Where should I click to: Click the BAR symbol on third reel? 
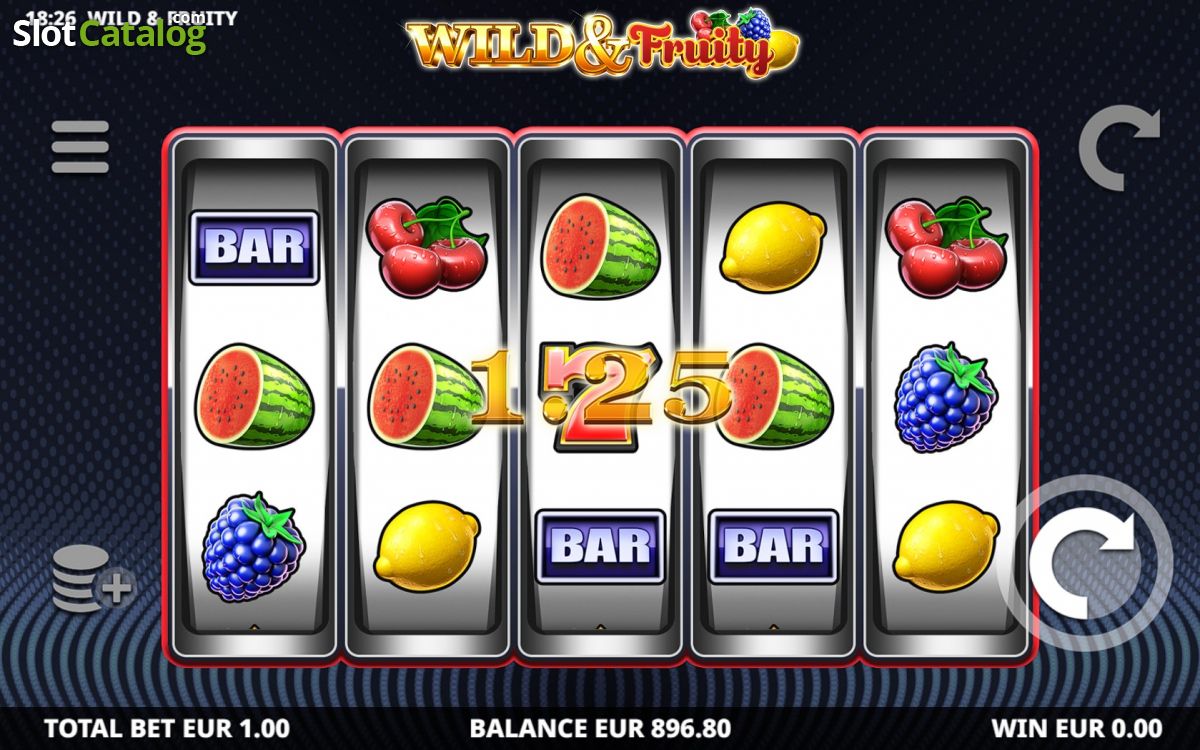601,546
